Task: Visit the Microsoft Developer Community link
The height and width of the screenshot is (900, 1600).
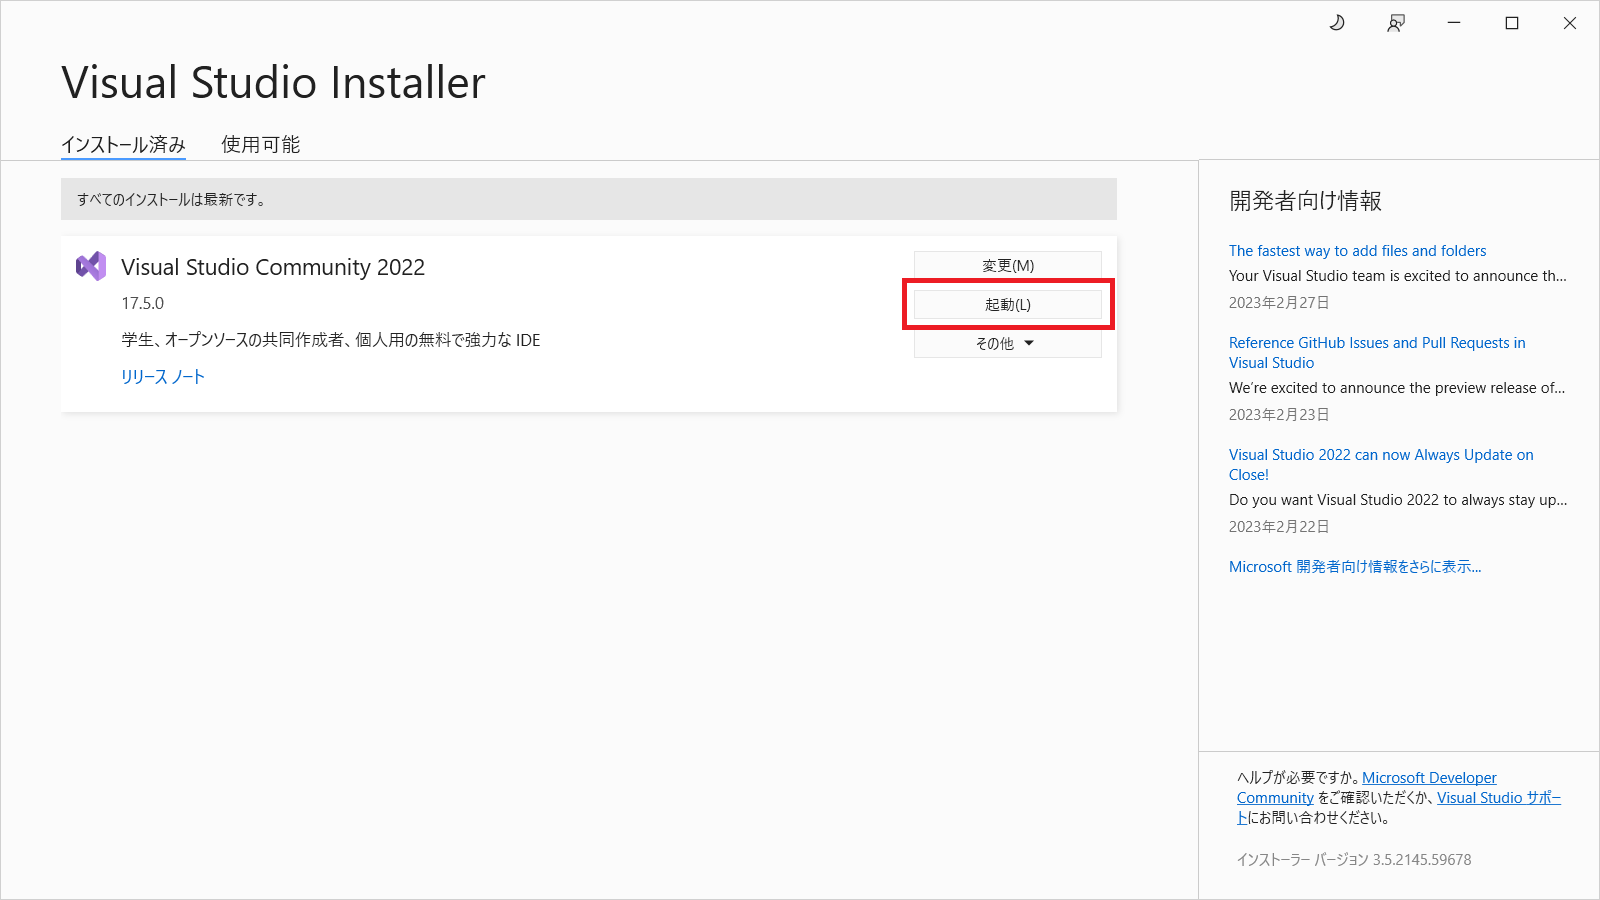Action: 1428,778
